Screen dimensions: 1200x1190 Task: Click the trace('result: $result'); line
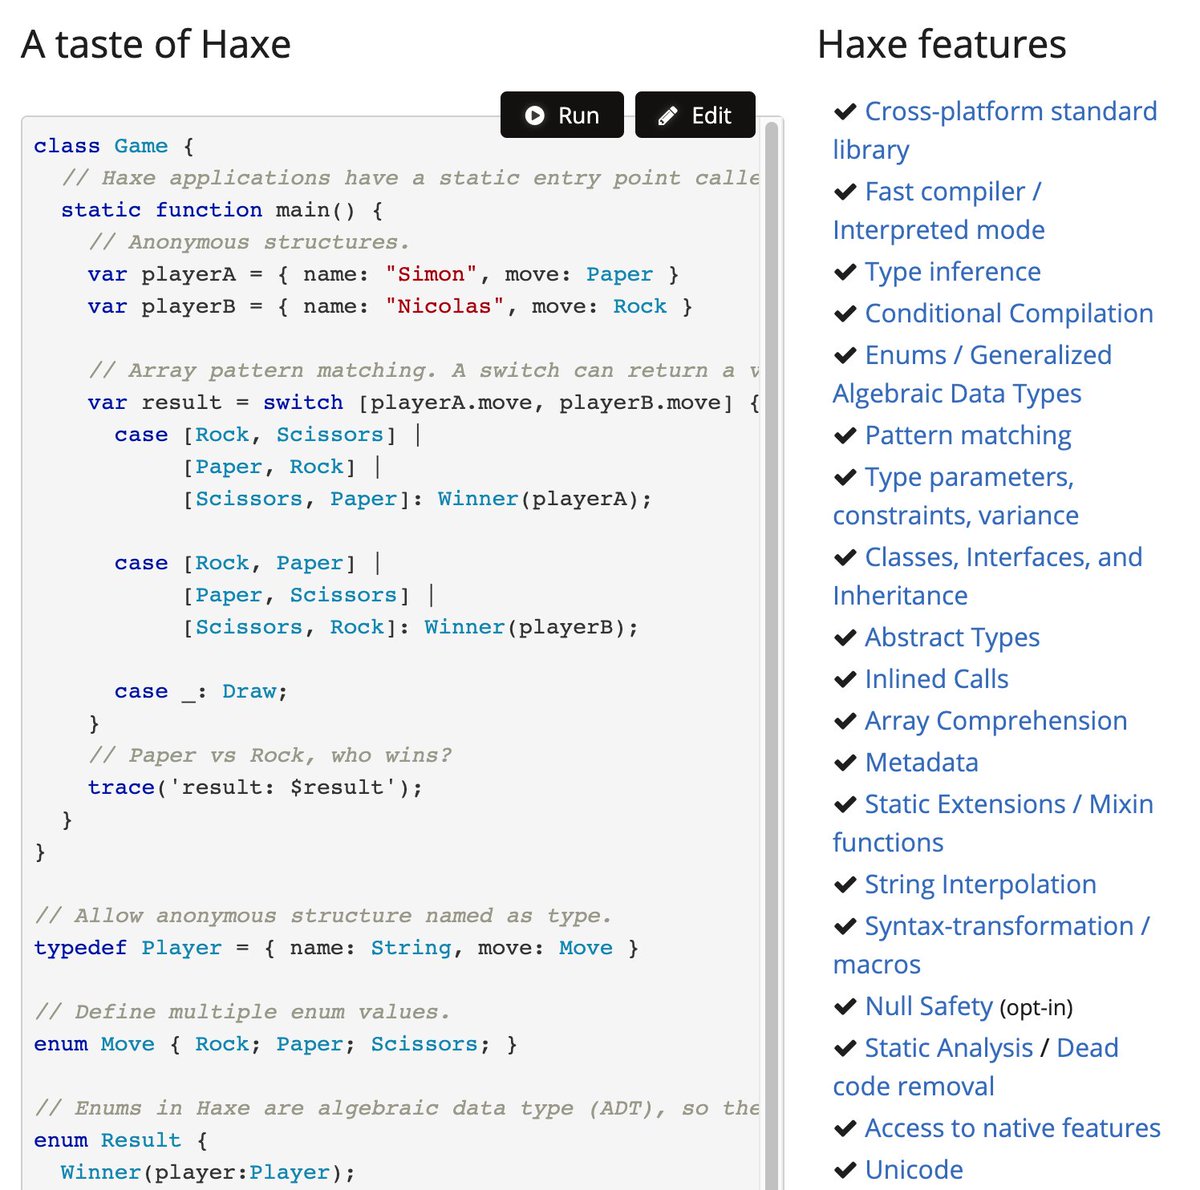tap(255, 787)
